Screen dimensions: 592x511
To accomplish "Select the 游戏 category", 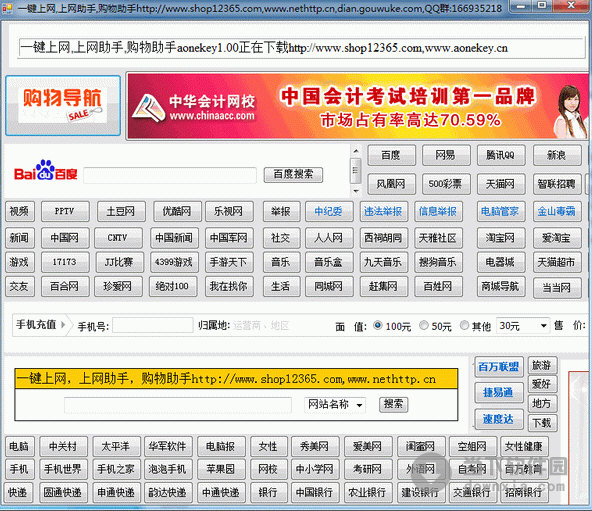I will (x=20, y=262).
